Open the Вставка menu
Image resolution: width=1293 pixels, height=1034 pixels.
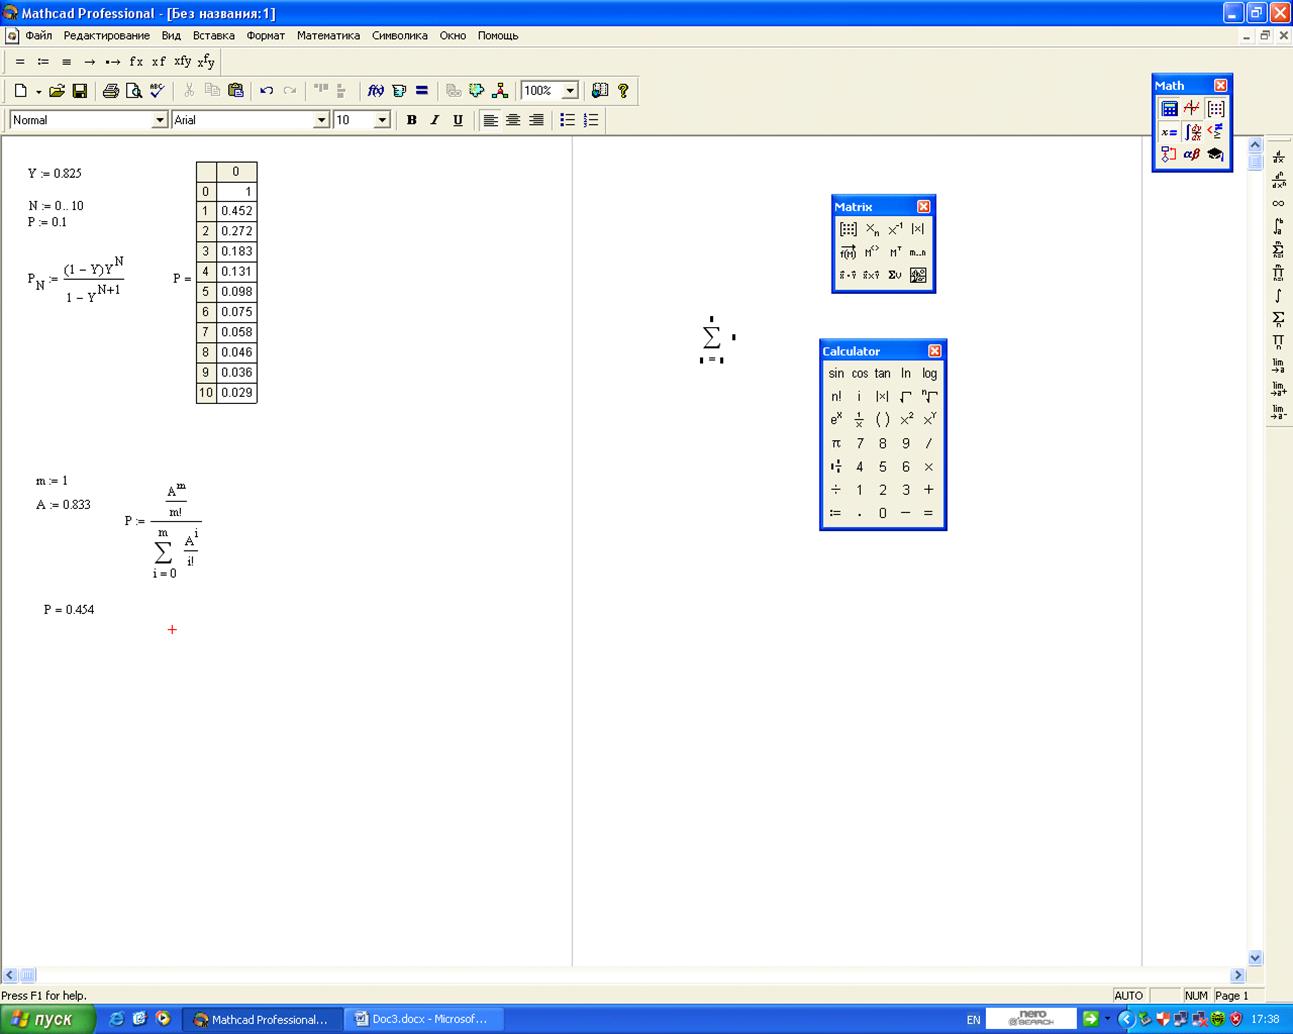click(213, 35)
